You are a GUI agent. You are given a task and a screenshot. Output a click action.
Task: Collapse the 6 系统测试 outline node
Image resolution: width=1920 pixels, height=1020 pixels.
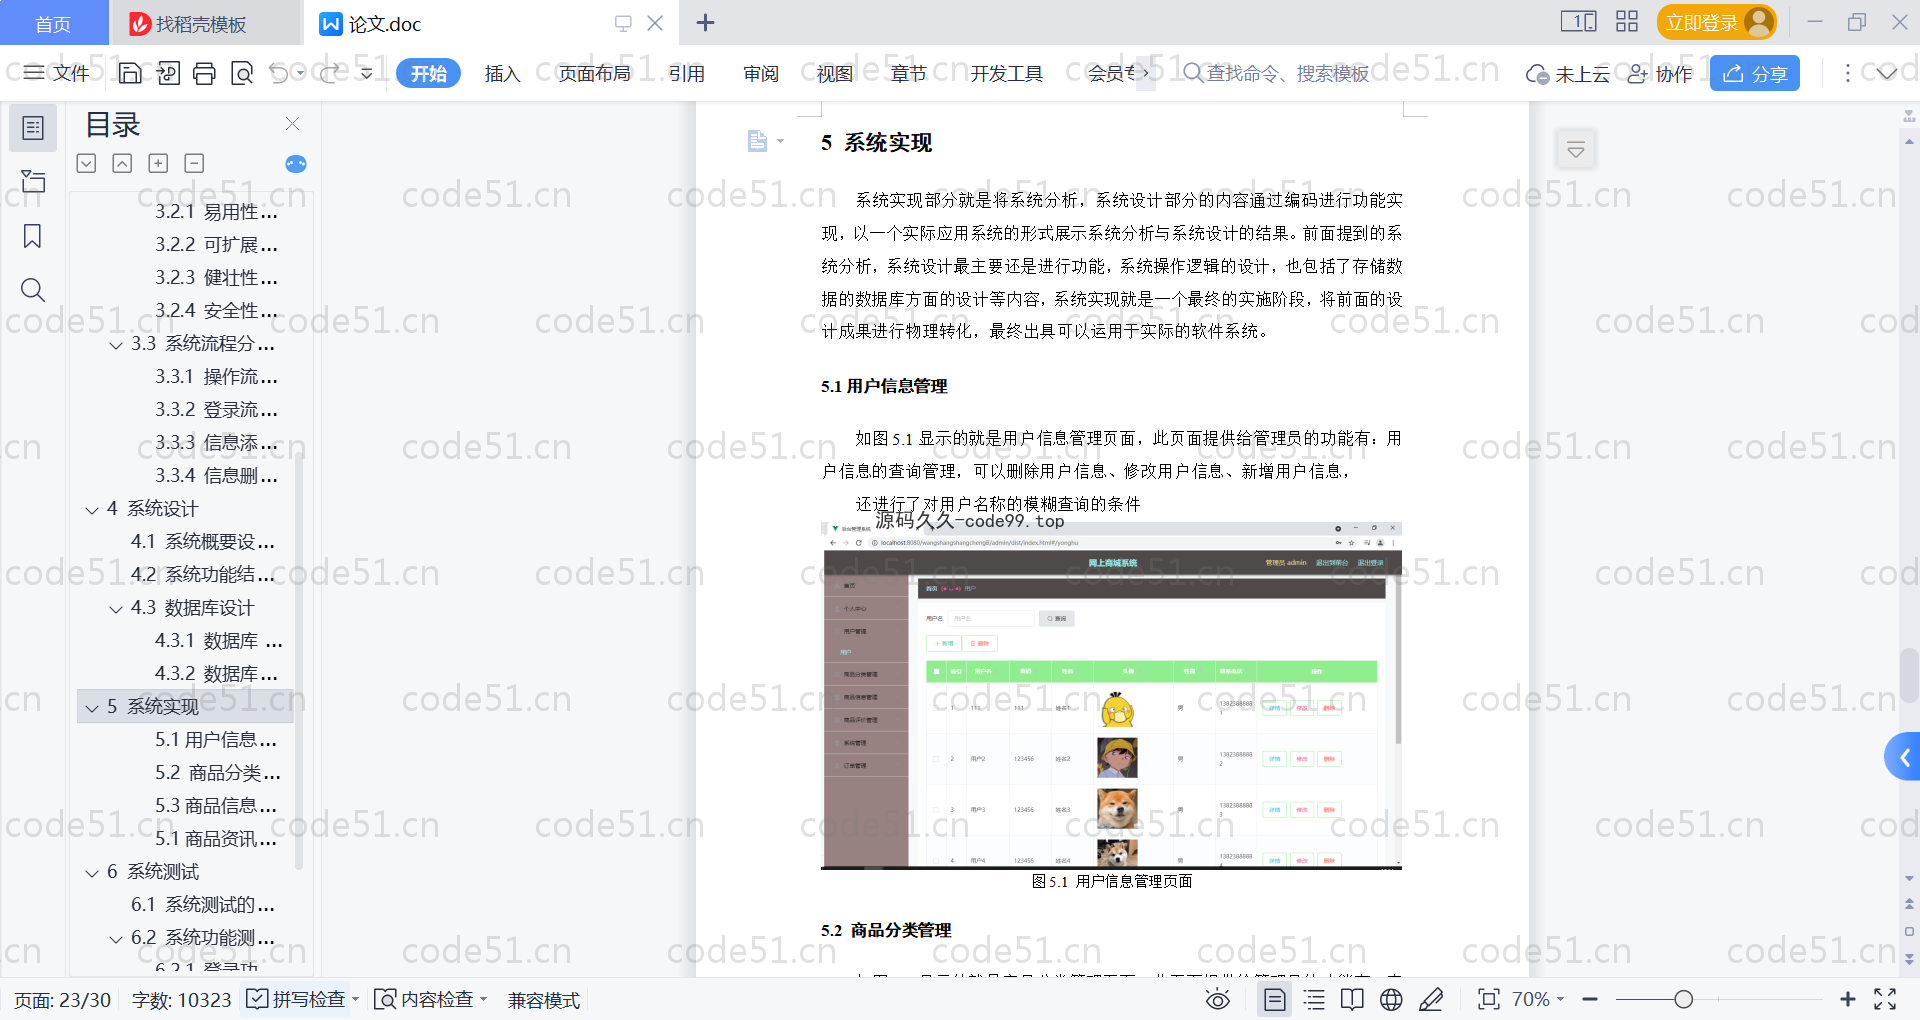click(92, 873)
